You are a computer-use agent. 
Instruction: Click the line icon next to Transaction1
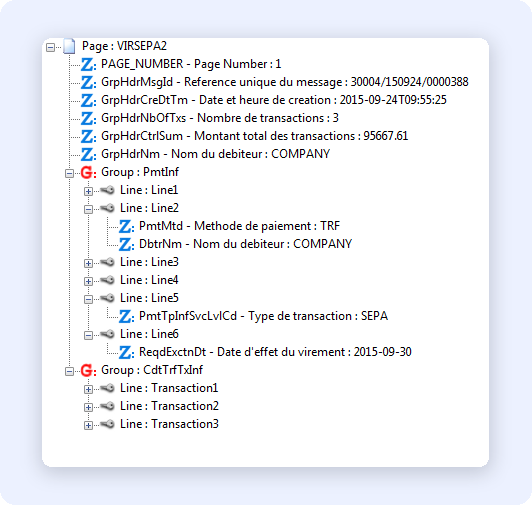click(108, 388)
